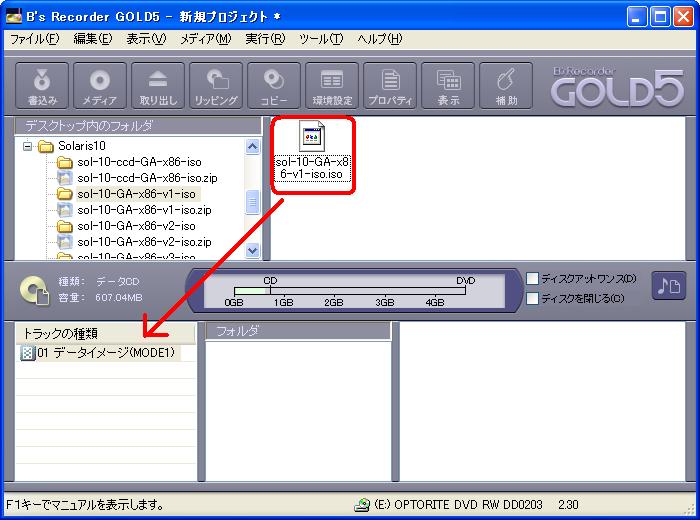The height and width of the screenshot is (520, 700).
Task: Open the ヘルプ(H) menu
Action: click(379, 39)
